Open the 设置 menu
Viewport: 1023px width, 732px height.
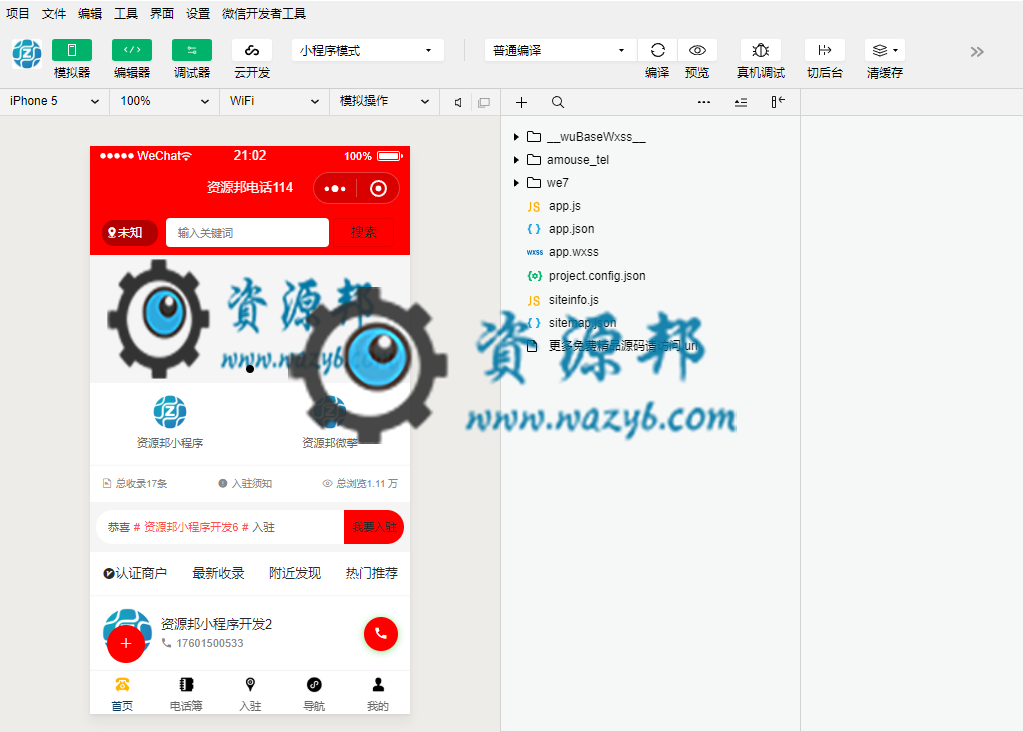[198, 14]
